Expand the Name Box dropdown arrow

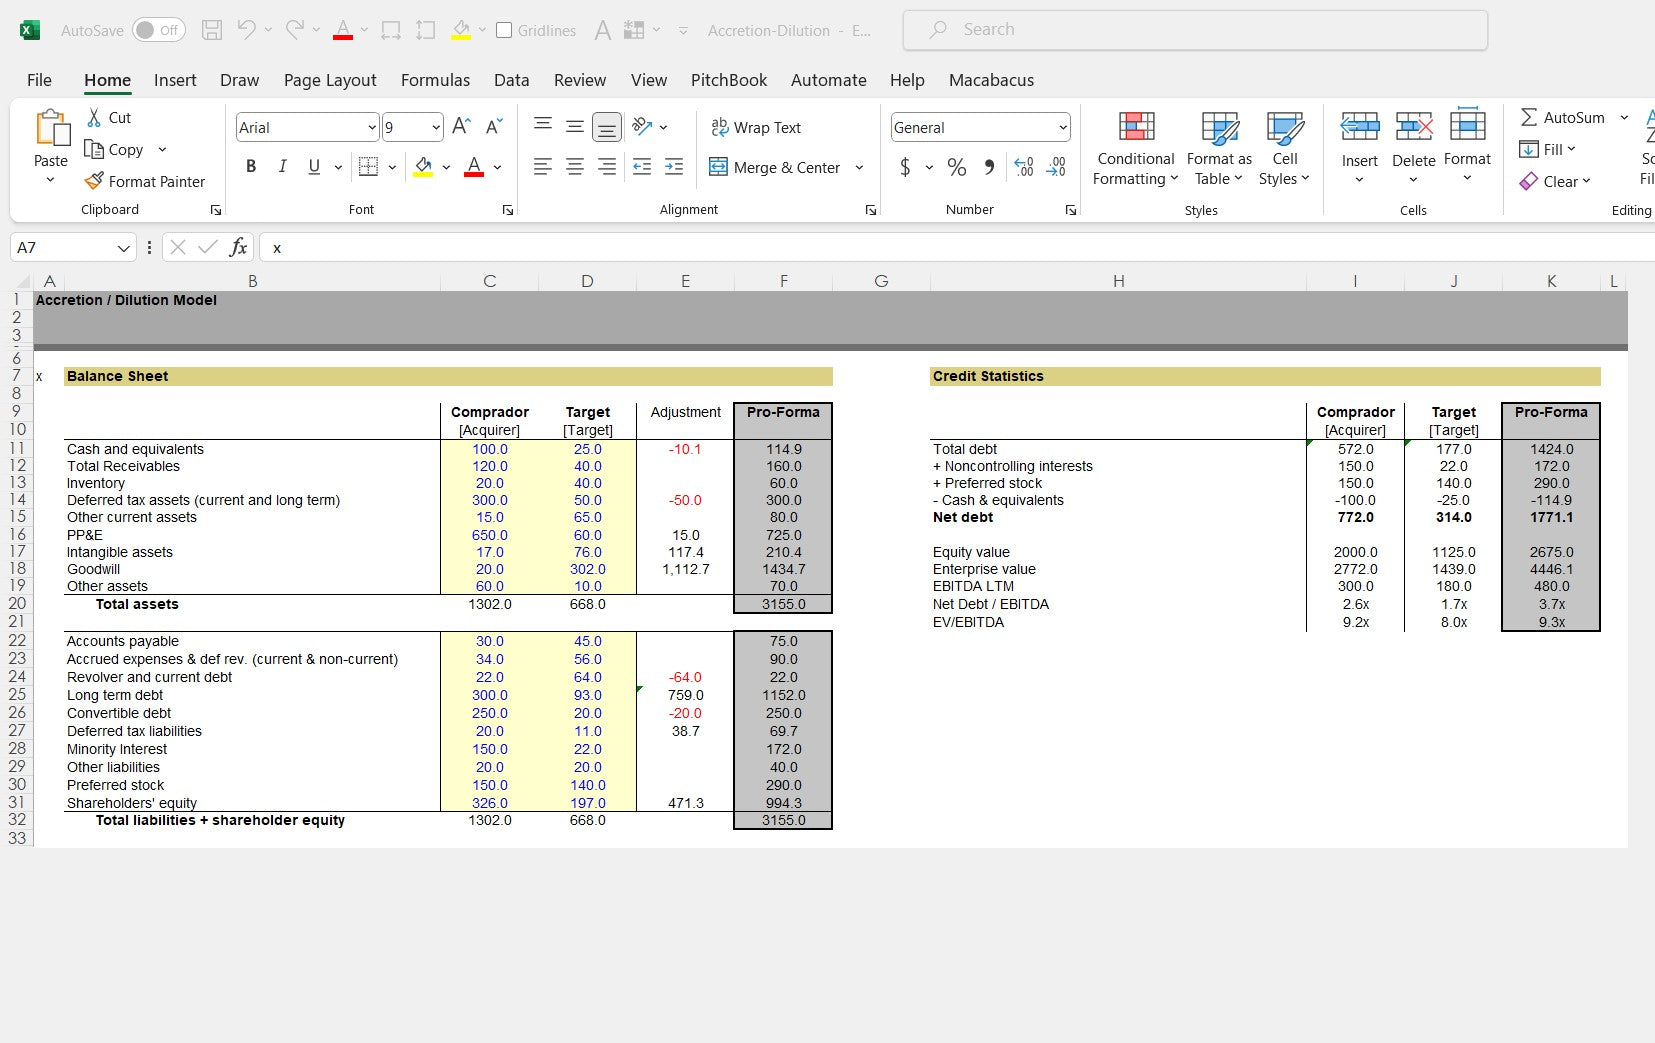[x=123, y=248]
